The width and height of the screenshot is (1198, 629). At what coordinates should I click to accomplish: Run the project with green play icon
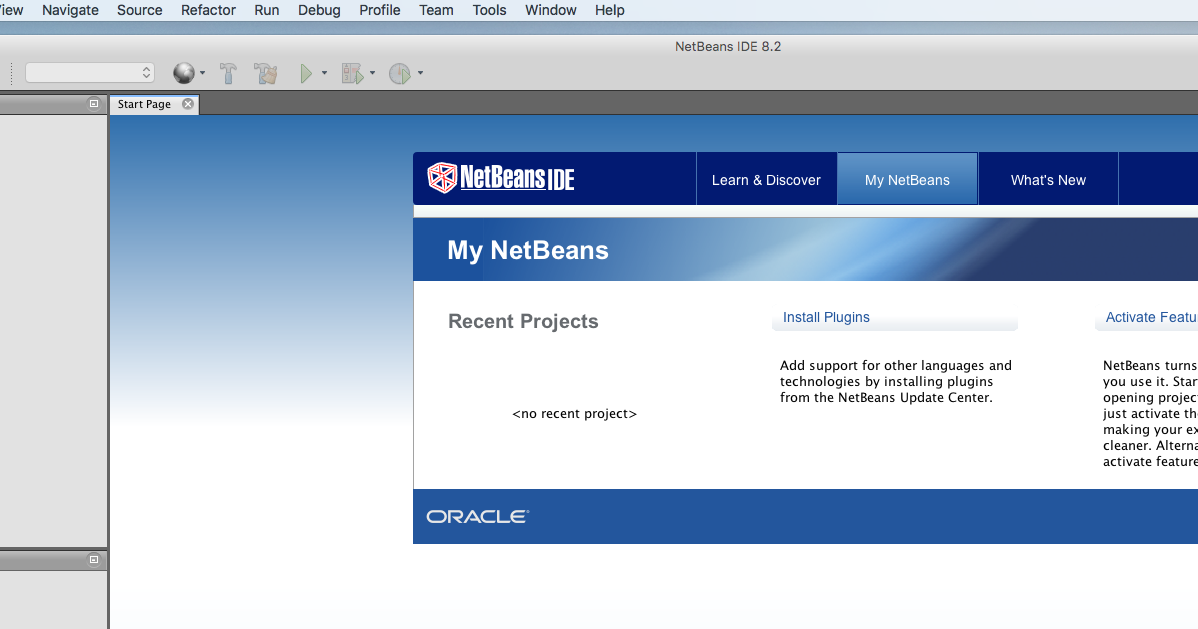pos(306,73)
